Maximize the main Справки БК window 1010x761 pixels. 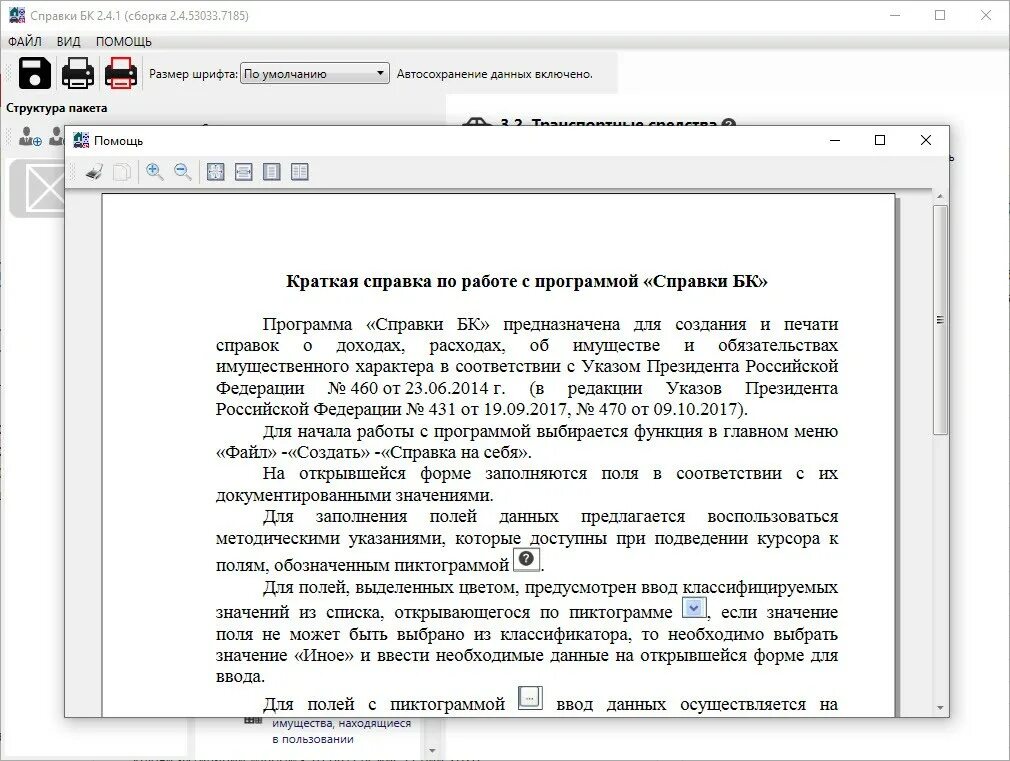click(940, 15)
